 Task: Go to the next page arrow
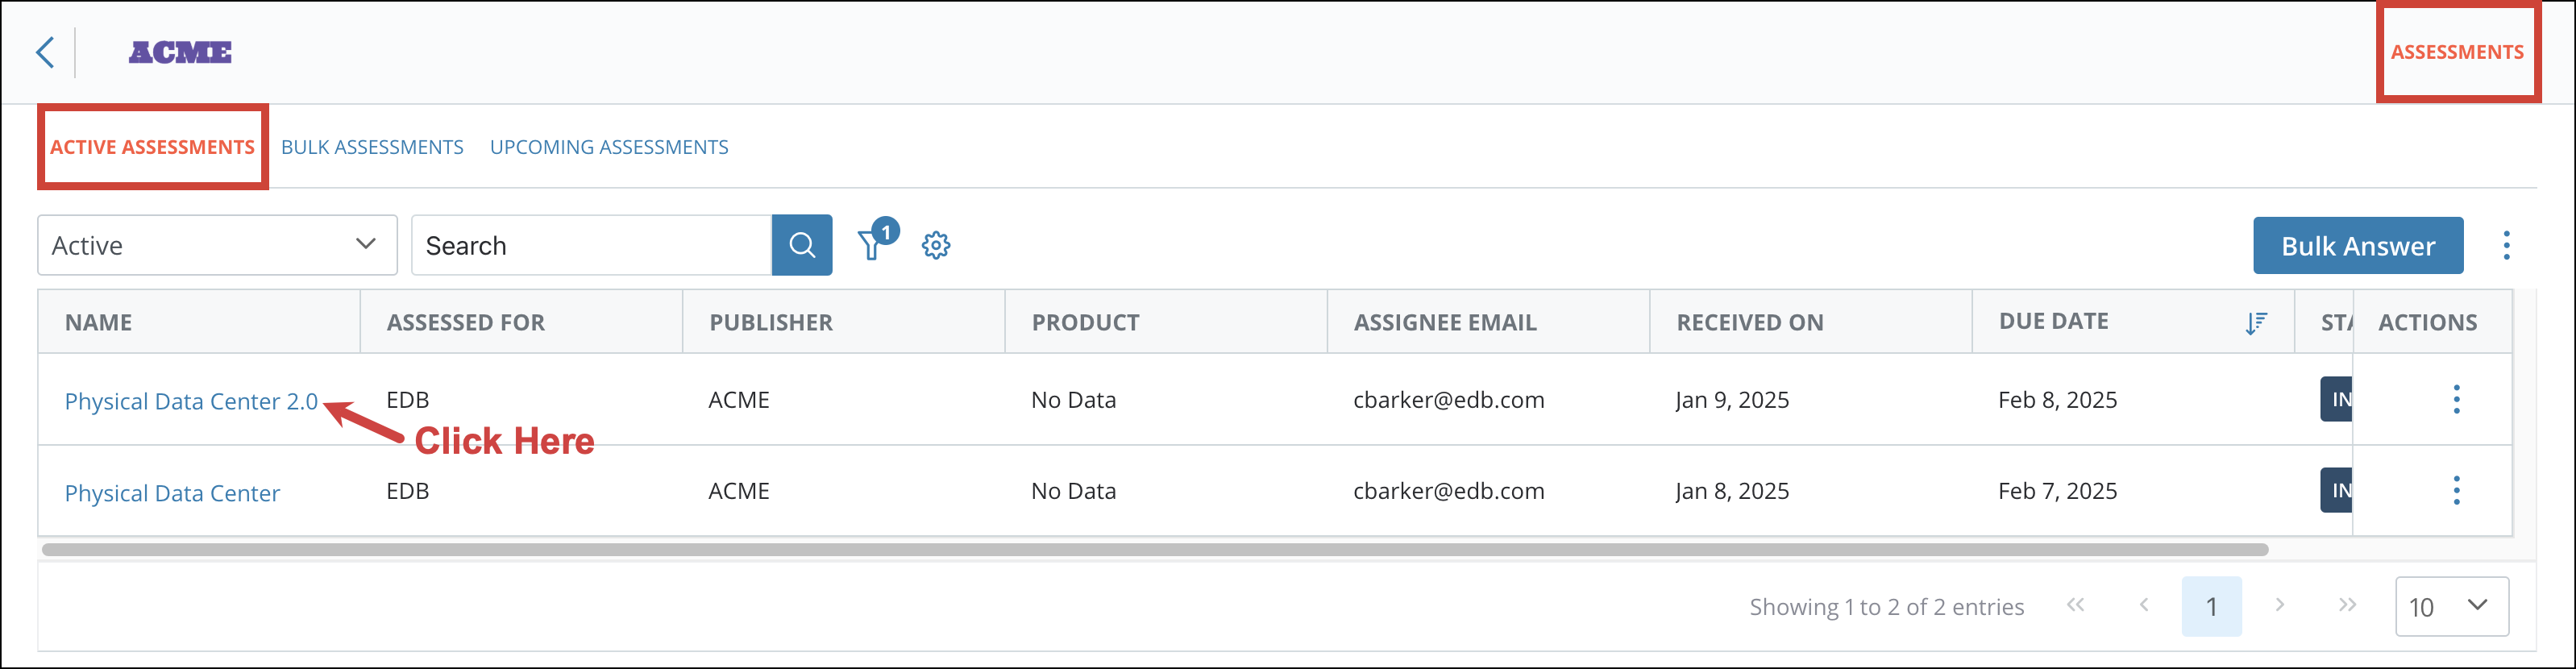(2279, 605)
